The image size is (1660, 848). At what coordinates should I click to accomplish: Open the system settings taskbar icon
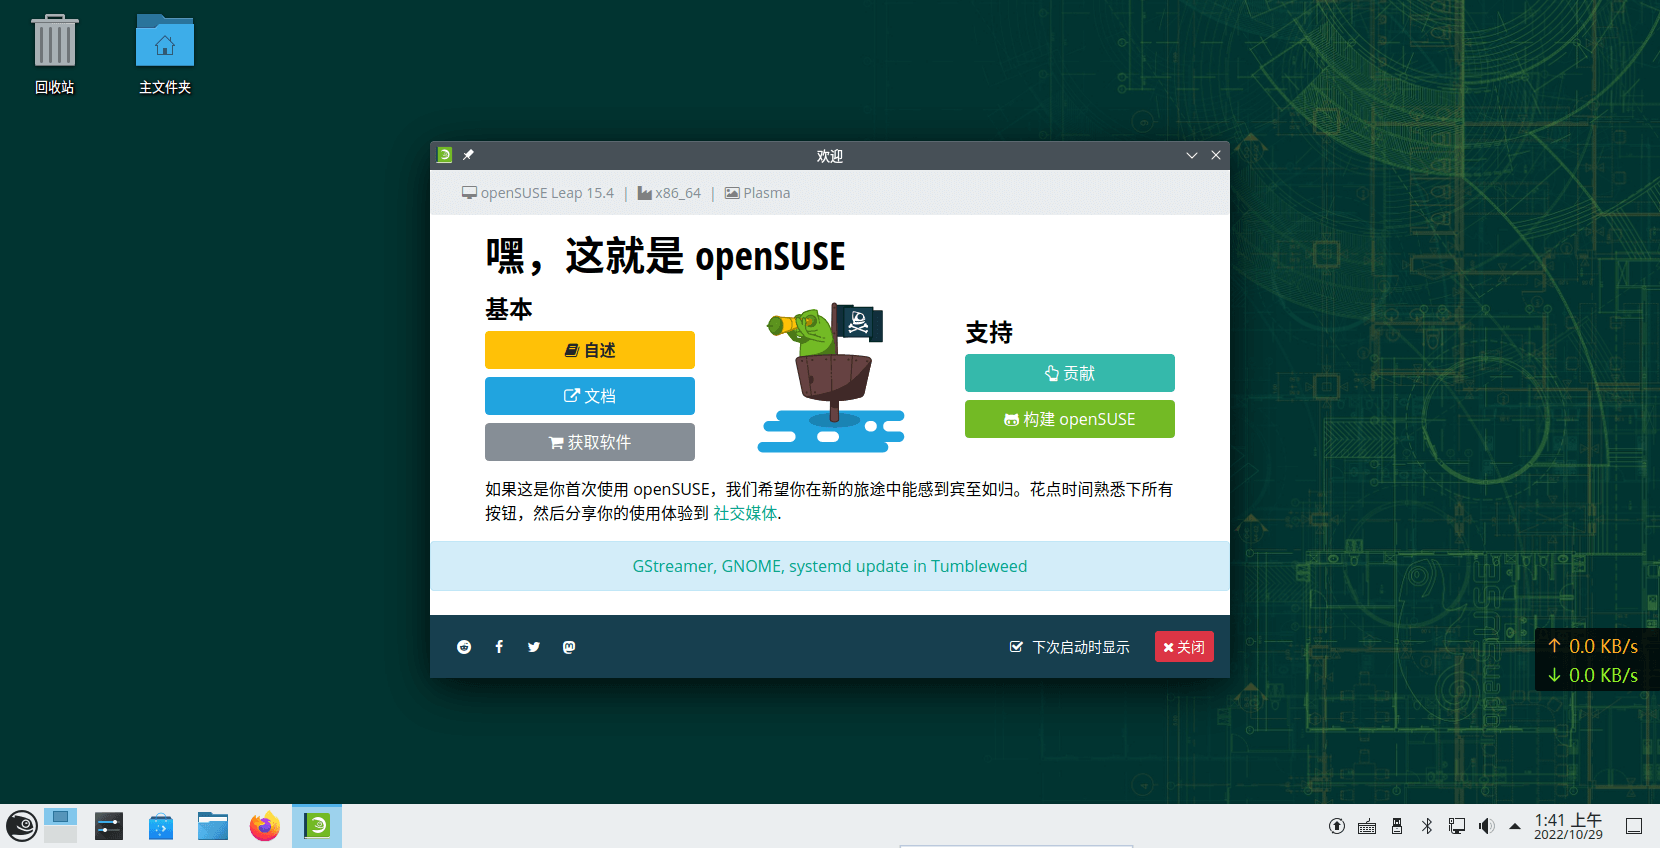click(109, 826)
